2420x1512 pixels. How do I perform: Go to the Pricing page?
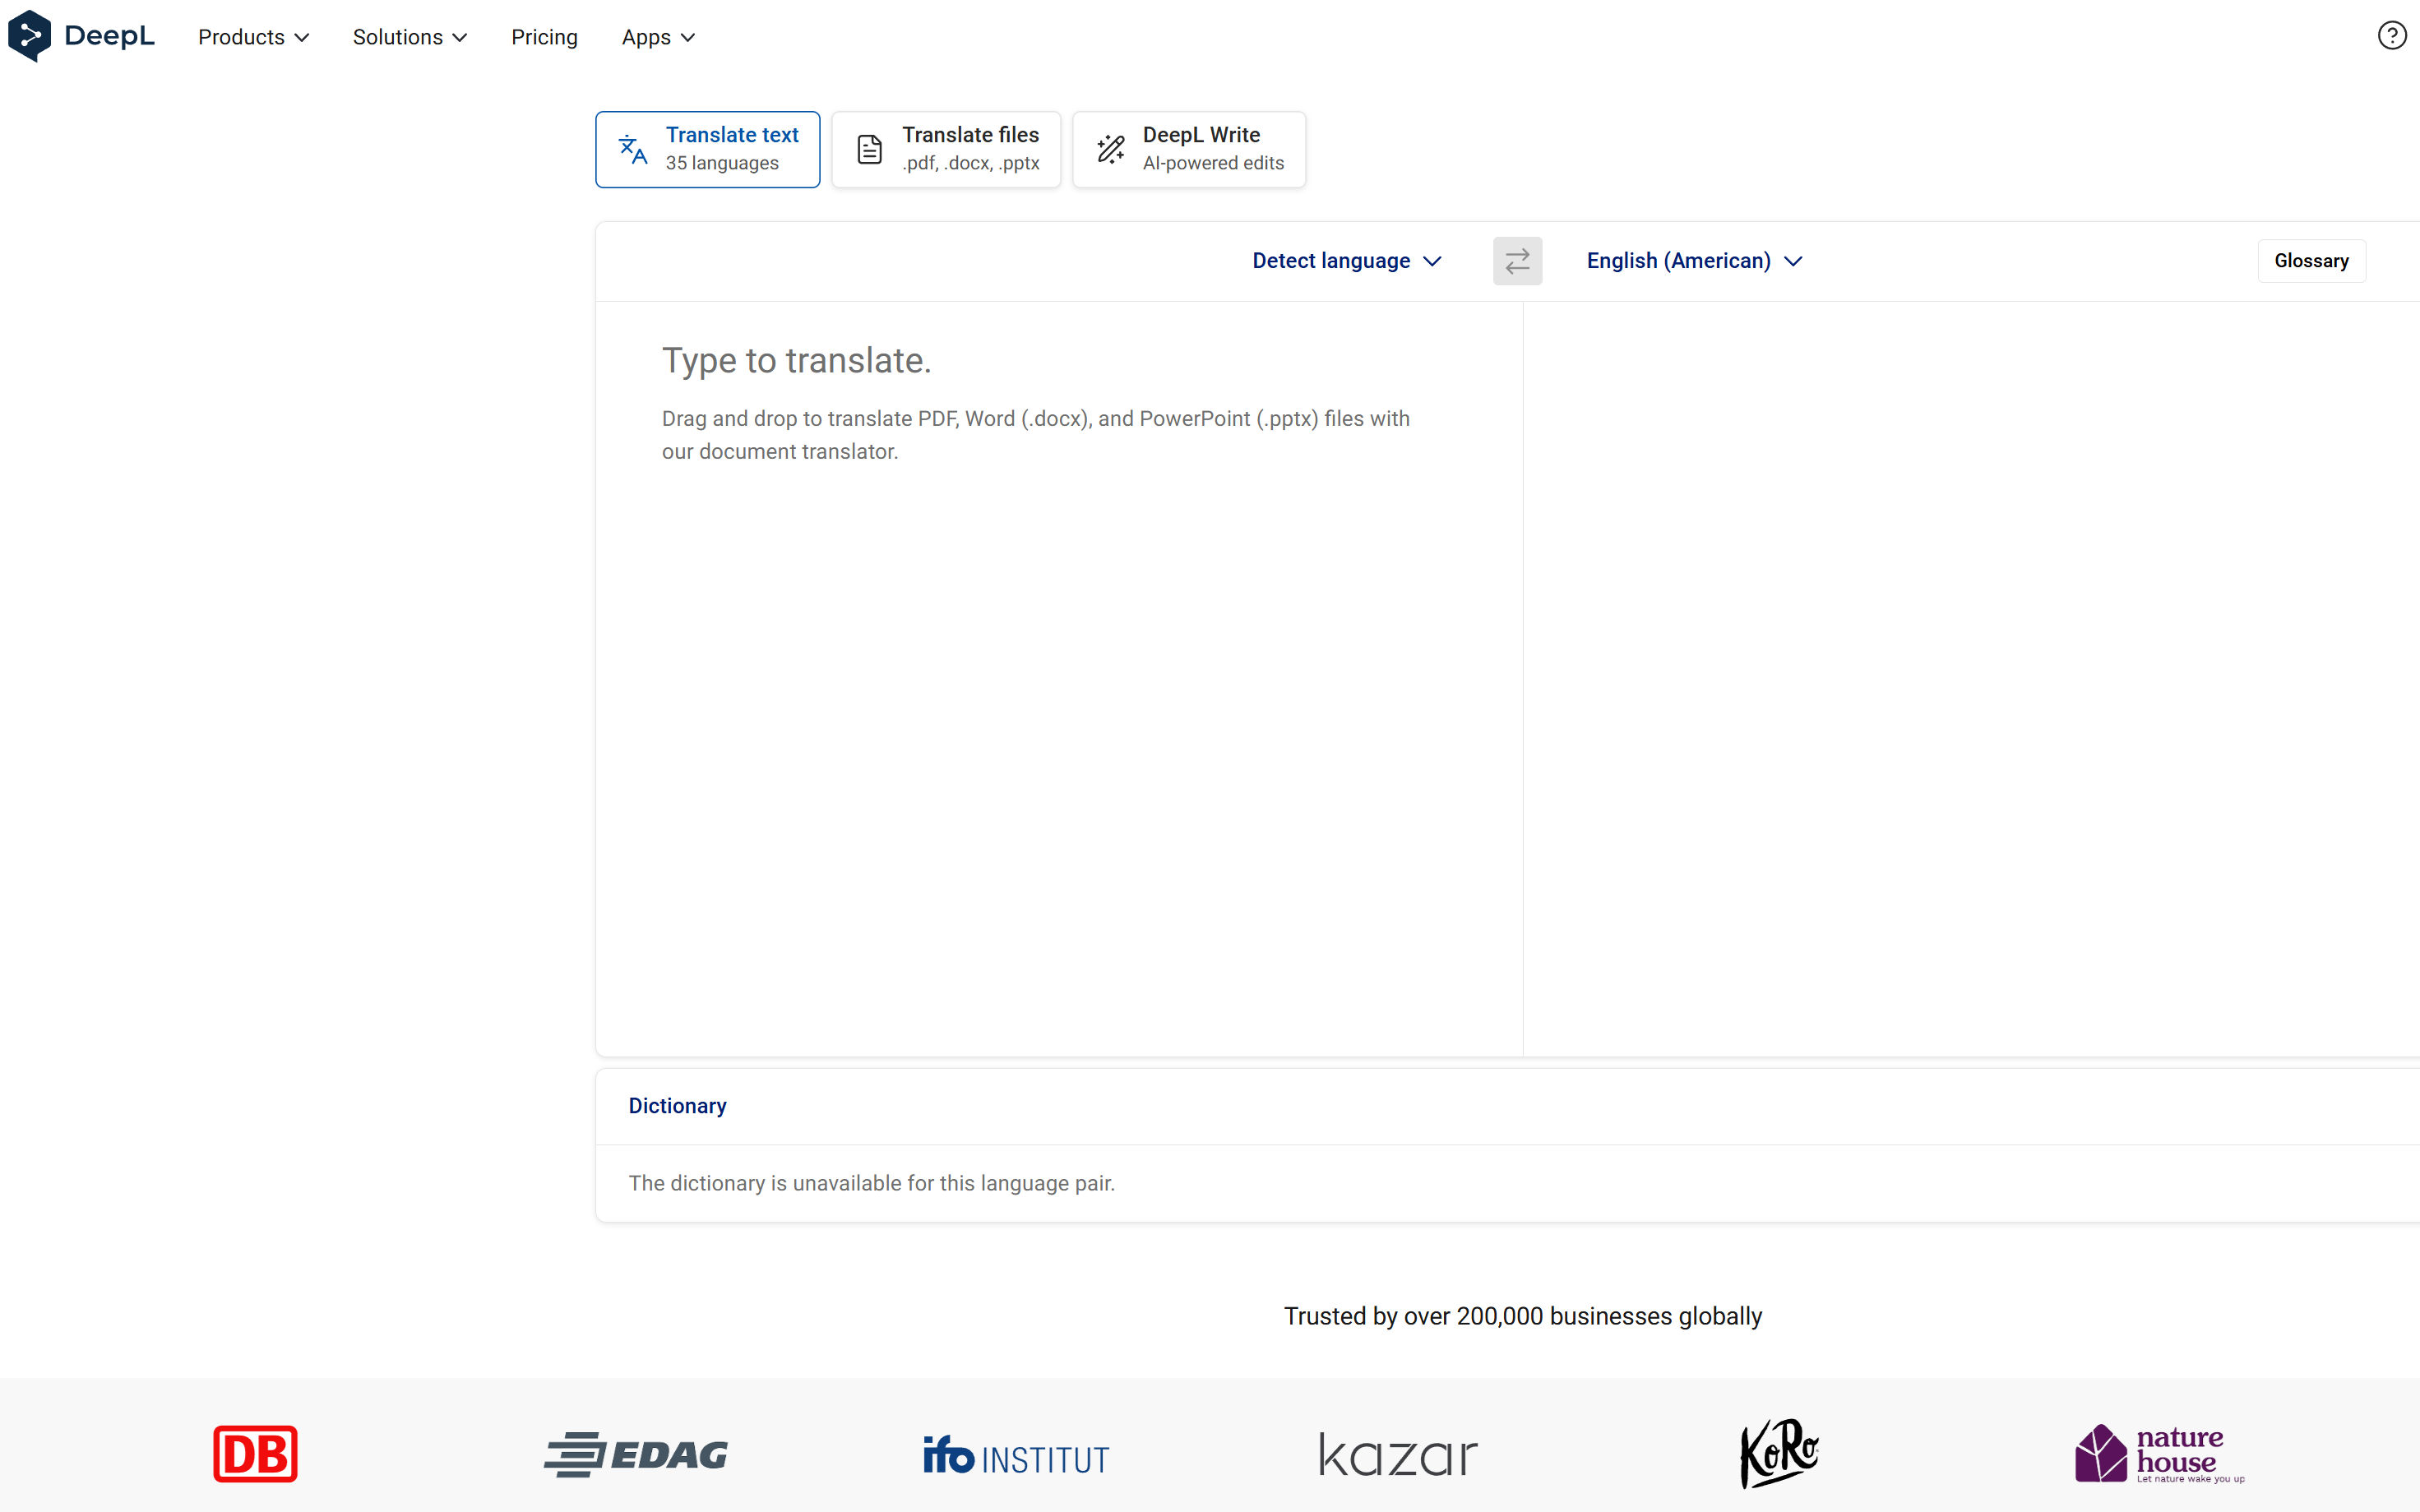click(544, 37)
